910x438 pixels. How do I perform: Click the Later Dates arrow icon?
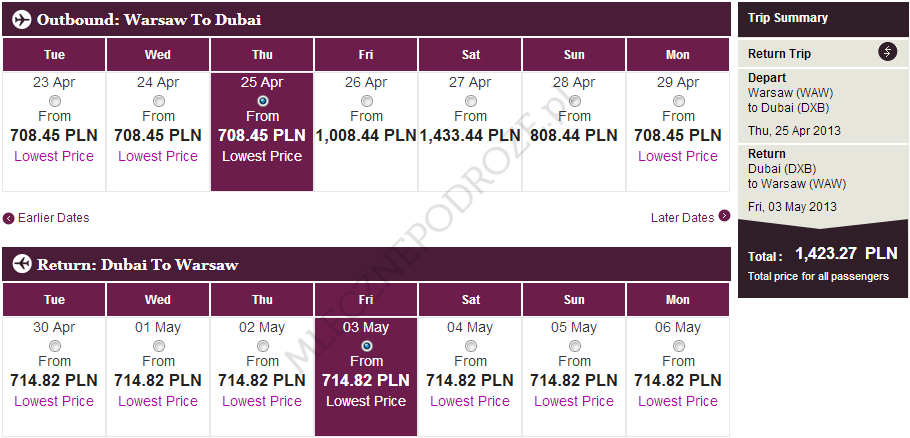pyautogui.click(x=723, y=218)
